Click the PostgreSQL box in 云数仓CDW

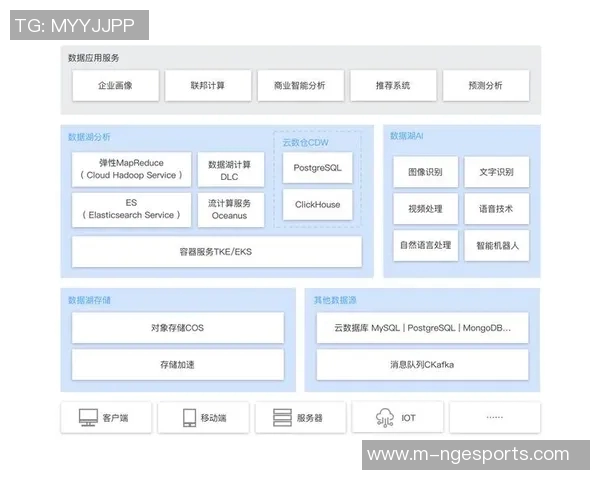318,168
